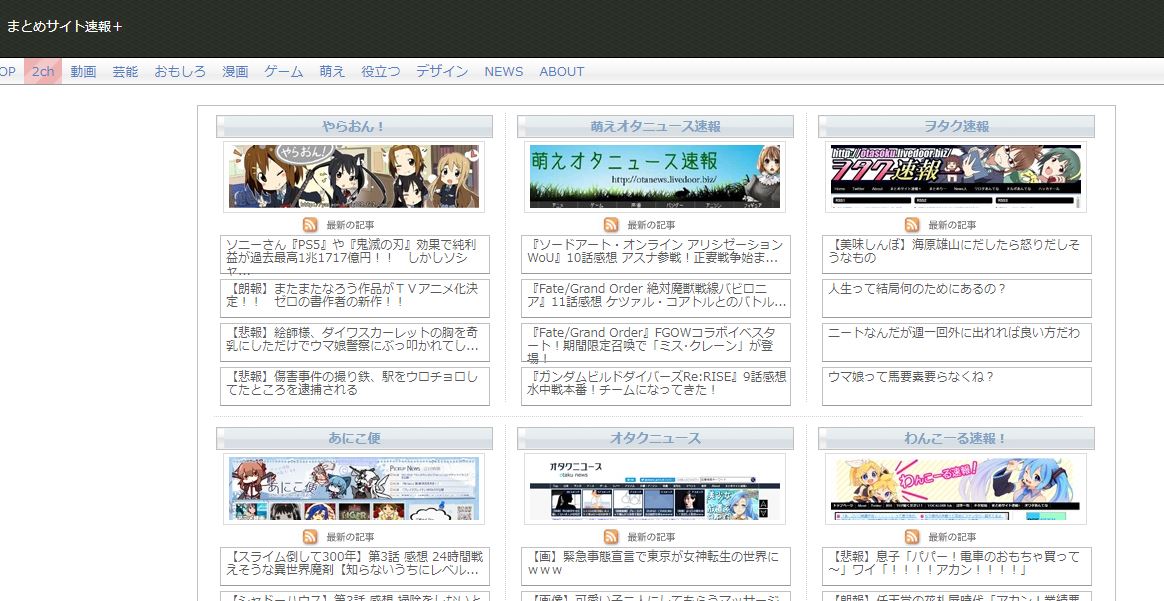
Task: Open the 絵師様、ダイワスカーレット article
Action: point(355,342)
